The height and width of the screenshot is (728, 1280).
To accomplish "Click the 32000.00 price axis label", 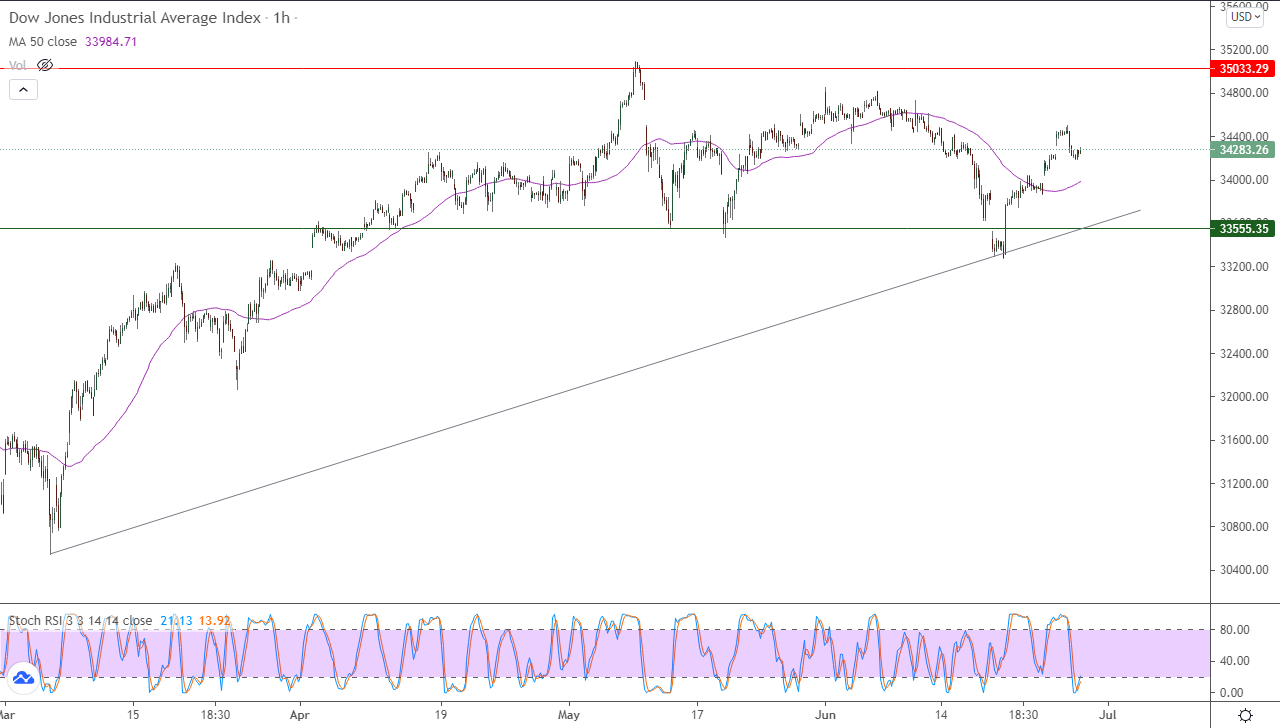I will tap(1242, 397).
